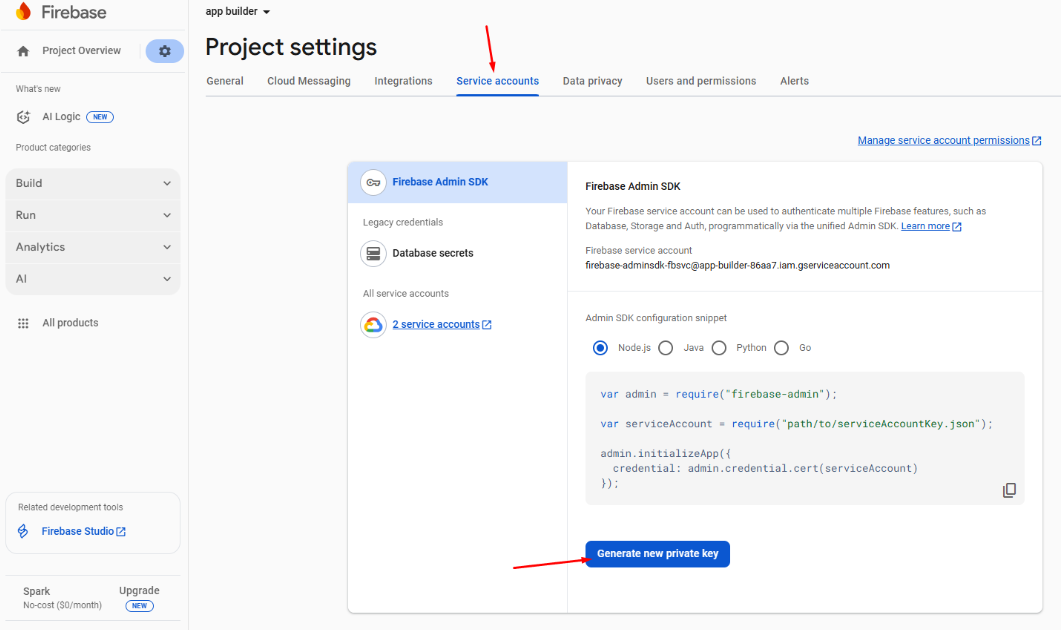Open AI Logic sidebar item
The width and height of the screenshot is (1061, 630).
[61, 117]
